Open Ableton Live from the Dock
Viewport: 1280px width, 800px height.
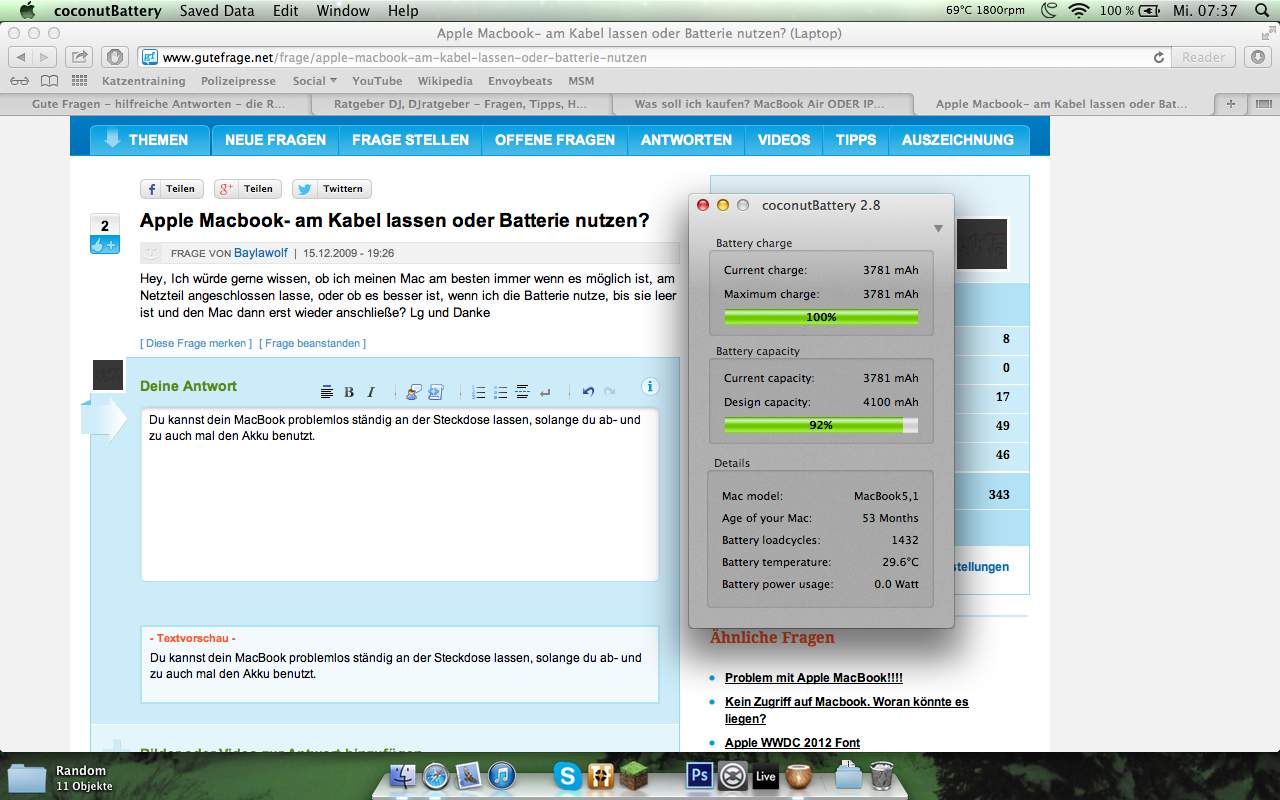[765, 775]
